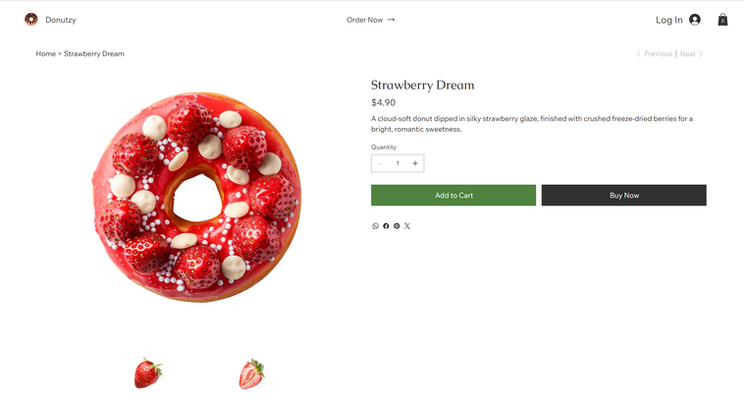Share product on Pinterest icon
The image size is (744, 409).
pos(397,226)
